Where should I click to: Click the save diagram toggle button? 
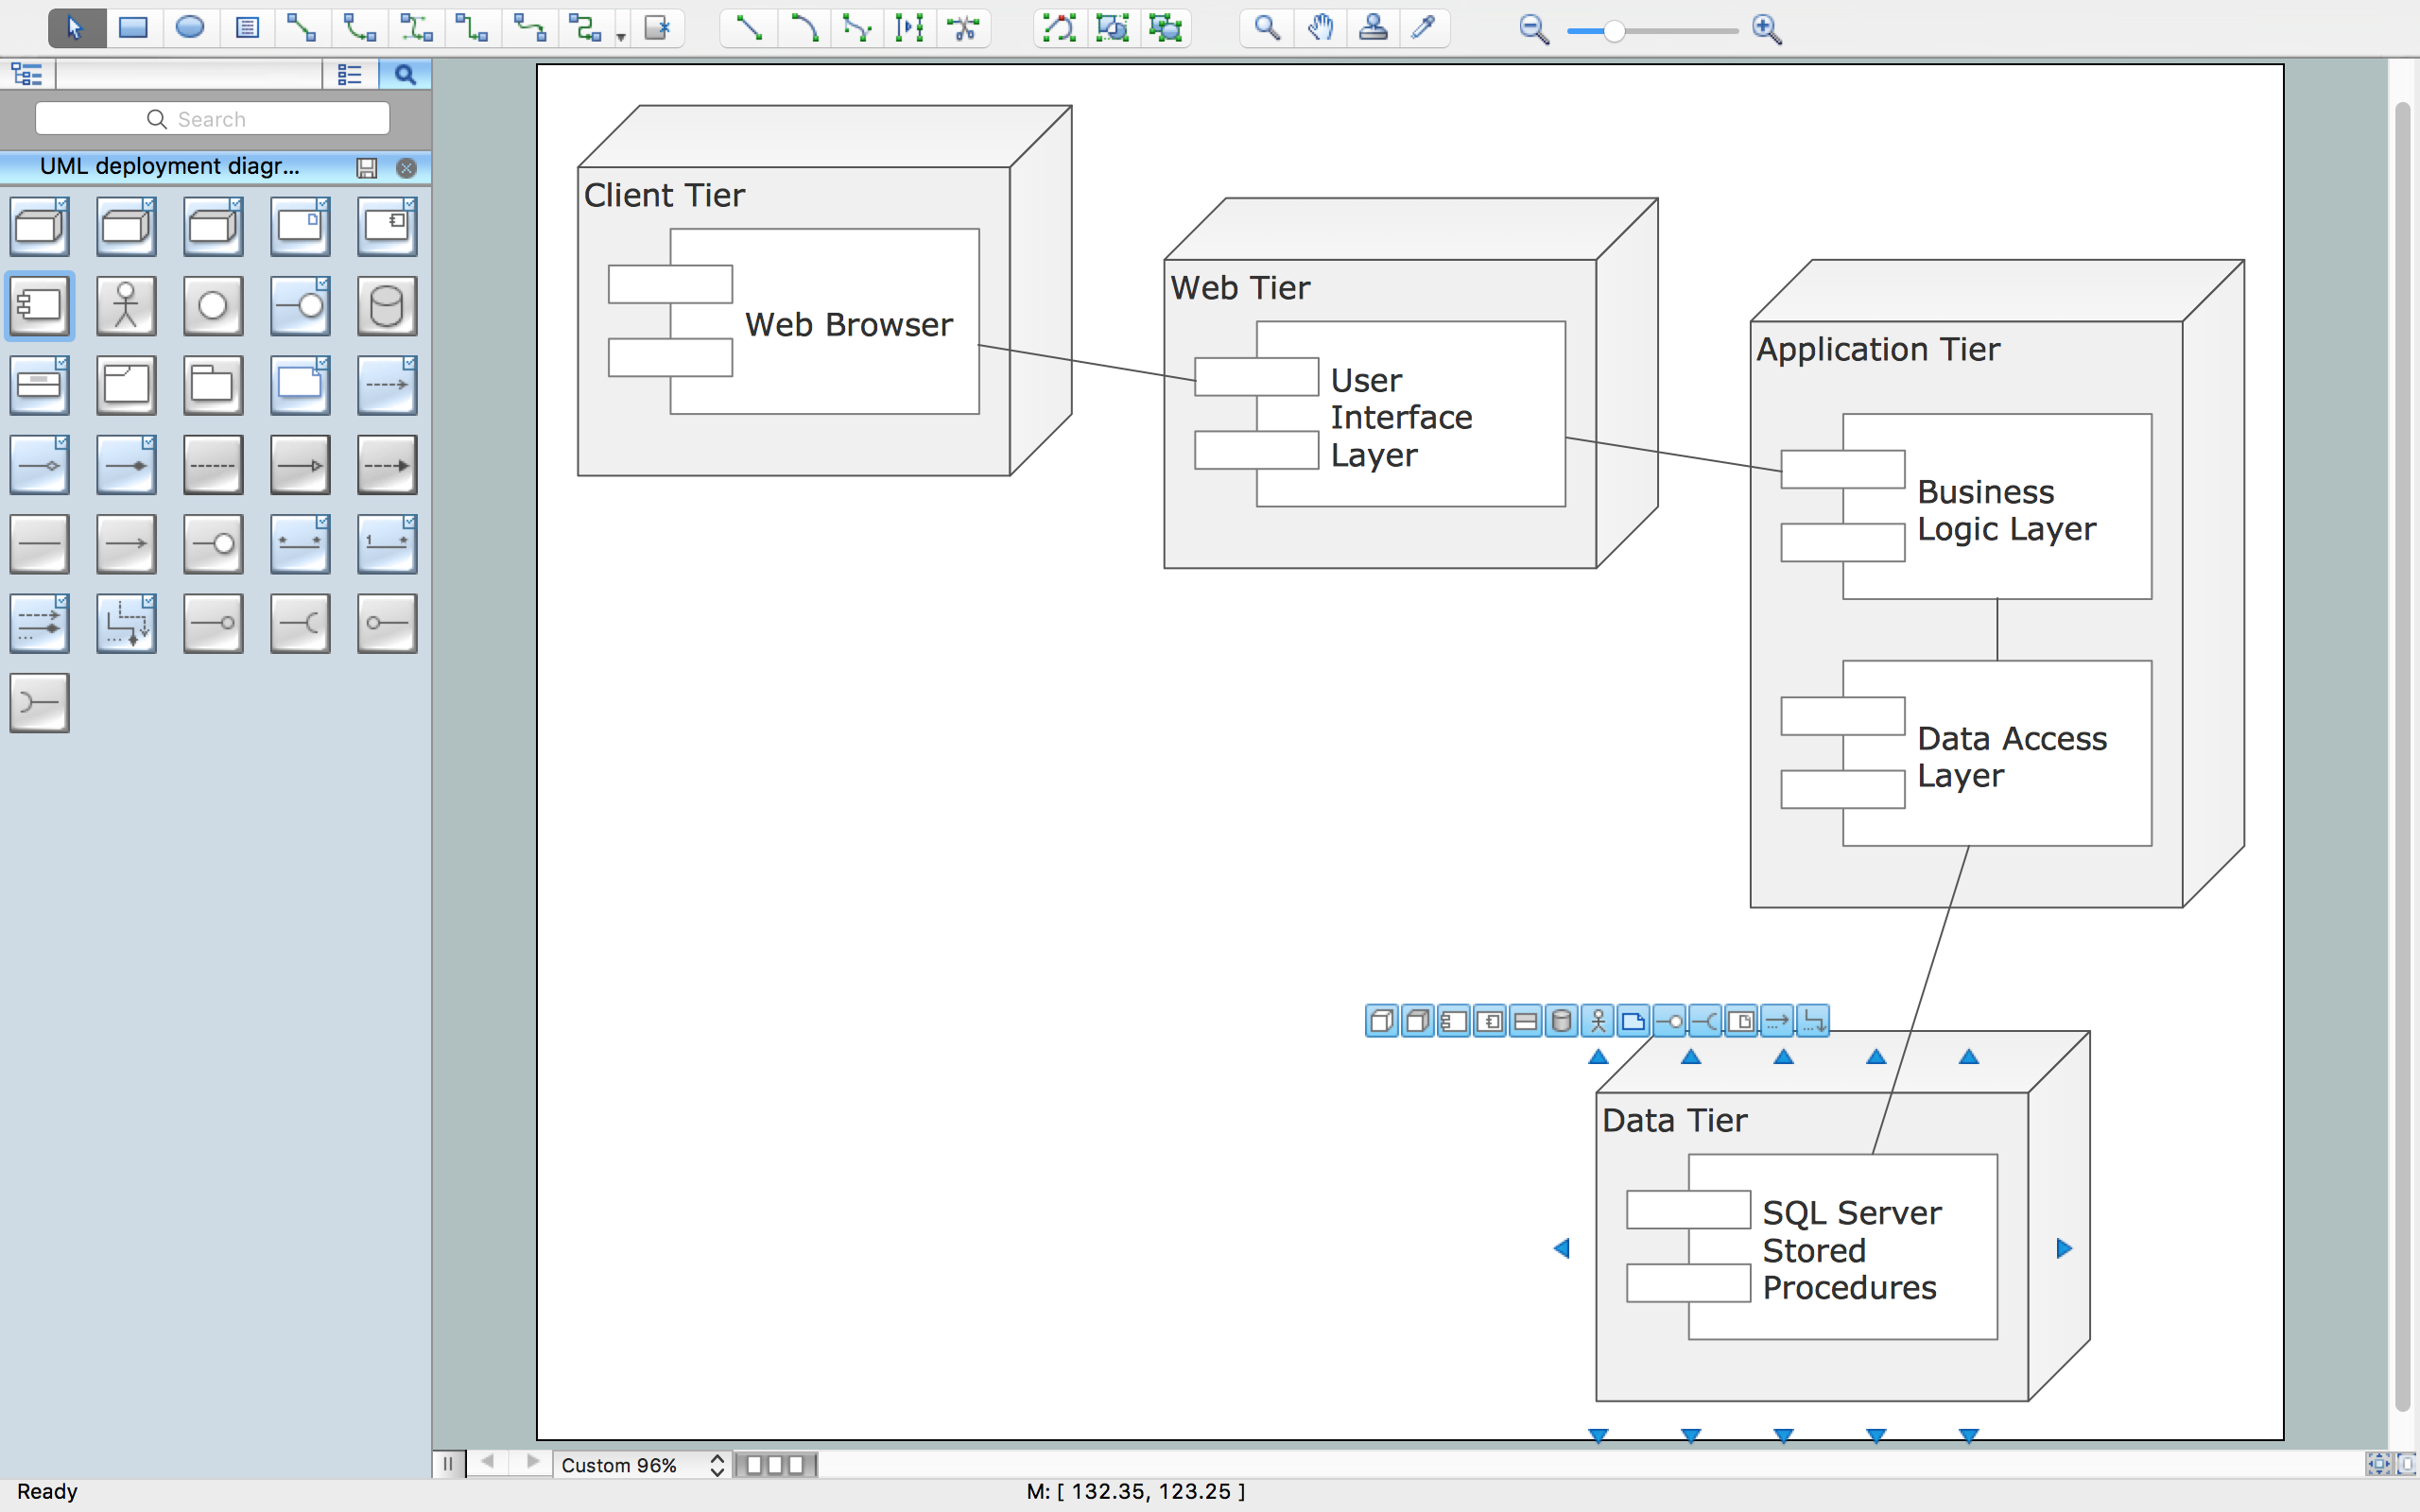(x=368, y=165)
